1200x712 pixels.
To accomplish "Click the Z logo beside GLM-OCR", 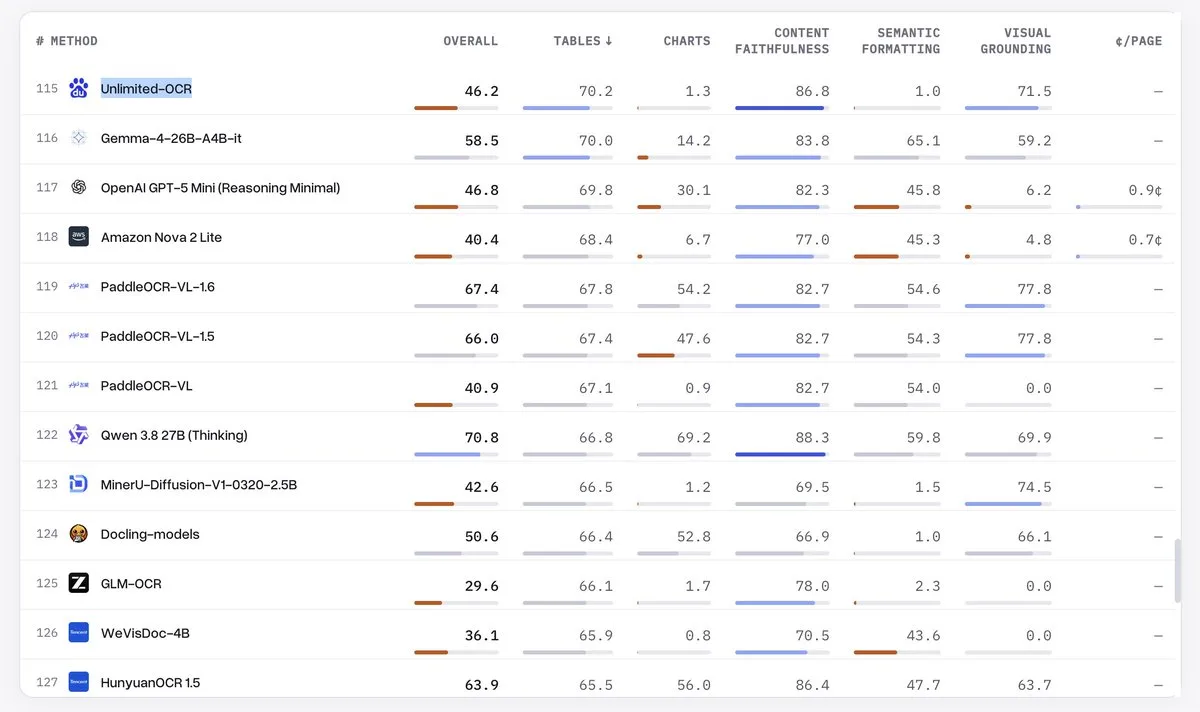I will (x=79, y=583).
